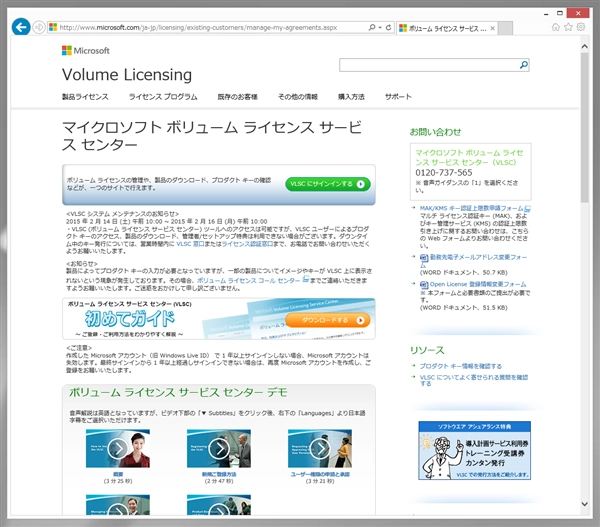
Task: Minimize the browser window
Action: pyautogui.click(x=546, y=14)
